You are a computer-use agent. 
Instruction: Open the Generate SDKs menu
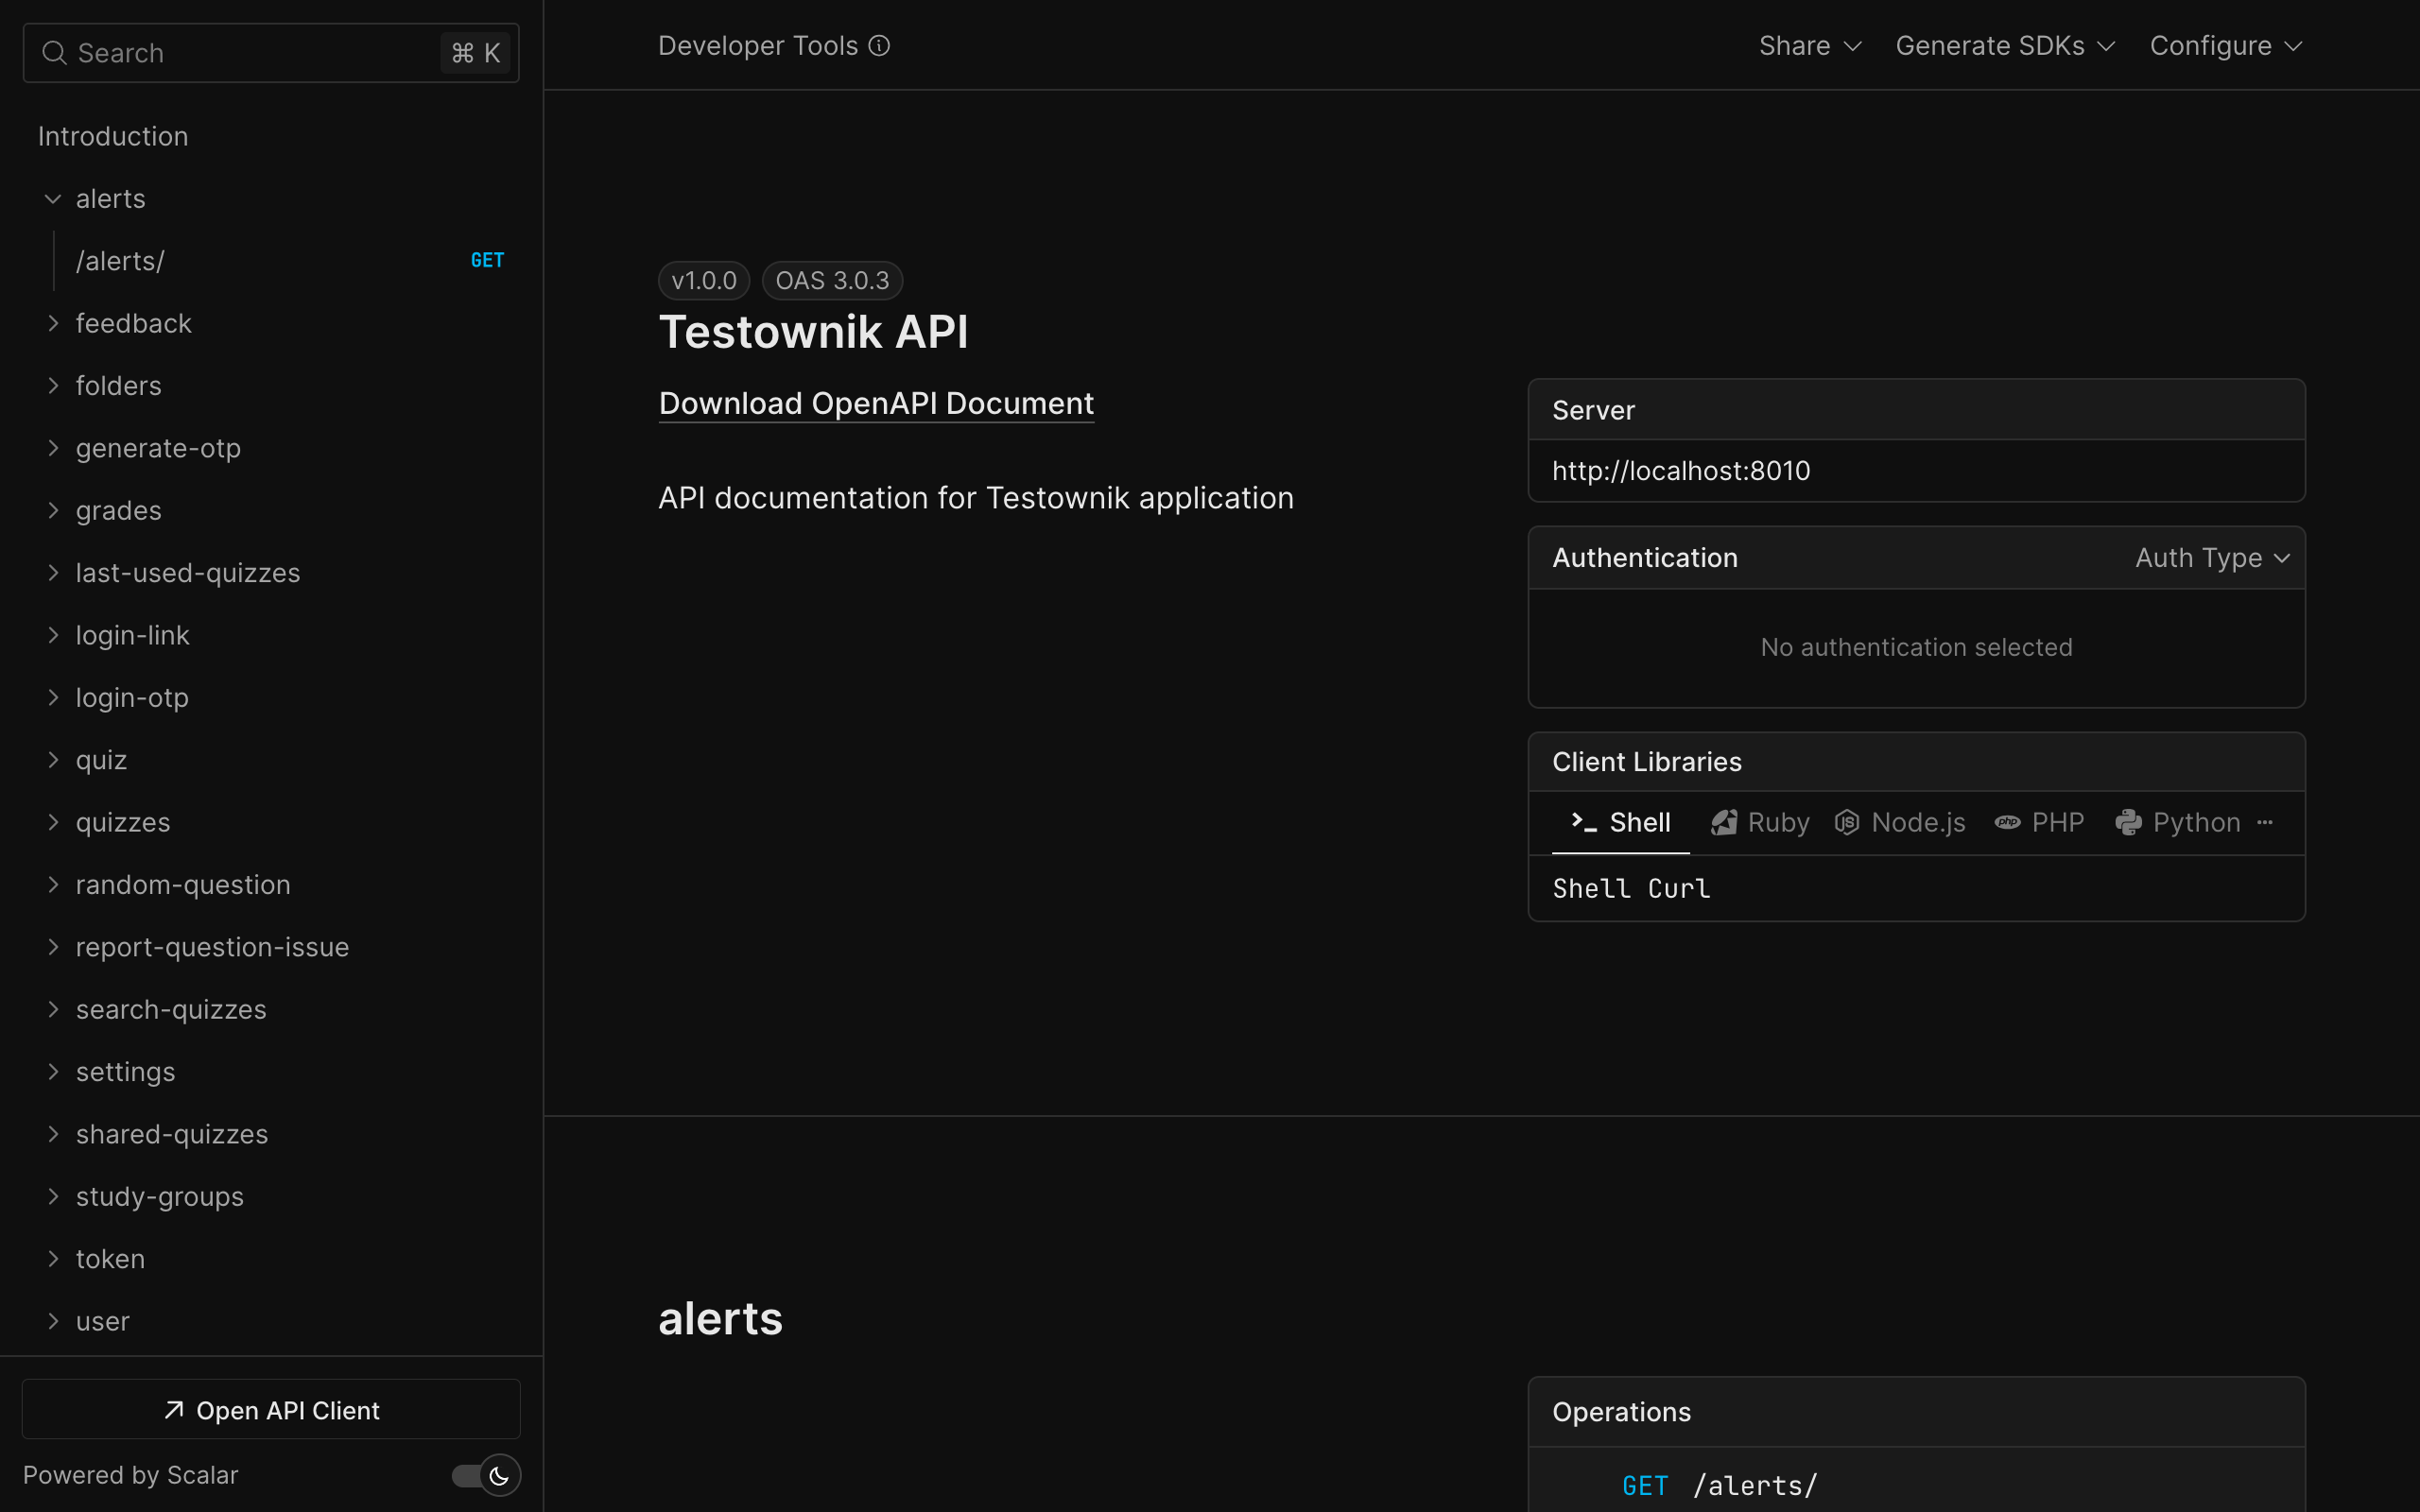pos(2004,45)
